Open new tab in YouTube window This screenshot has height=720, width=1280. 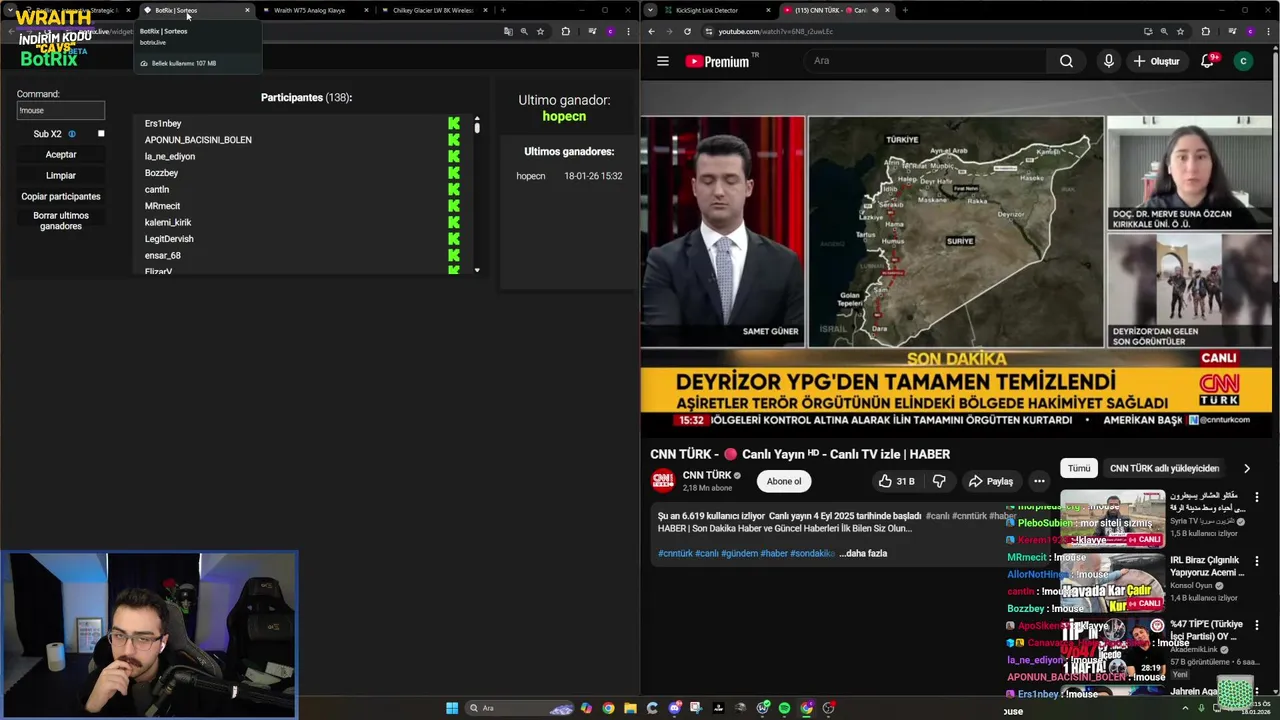[x=905, y=10]
